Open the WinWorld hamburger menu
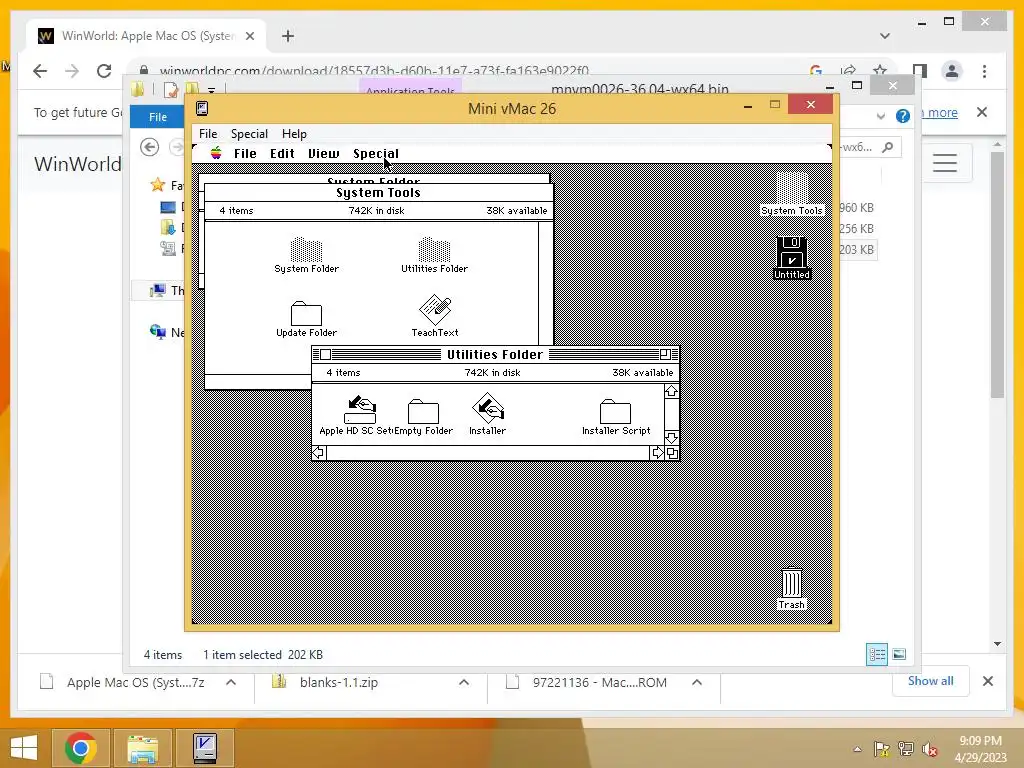 pyautogui.click(x=944, y=163)
